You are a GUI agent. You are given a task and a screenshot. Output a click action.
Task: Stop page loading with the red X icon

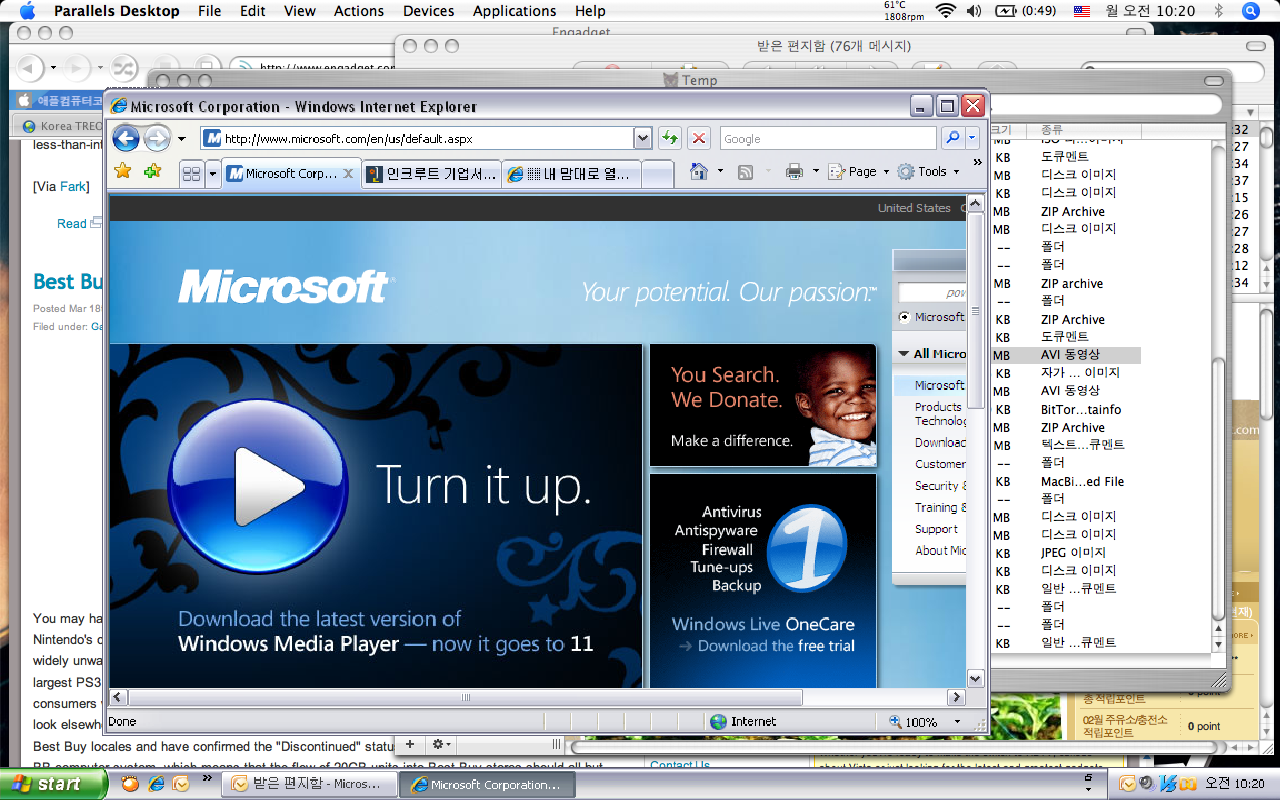699,138
